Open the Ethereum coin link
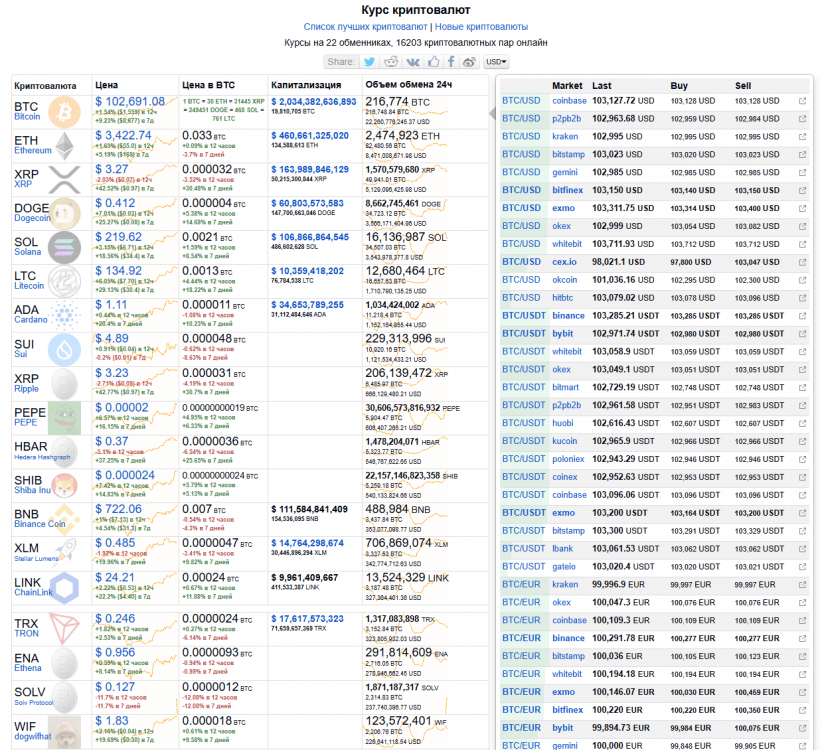This screenshot has height=750, width=826. point(32,151)
